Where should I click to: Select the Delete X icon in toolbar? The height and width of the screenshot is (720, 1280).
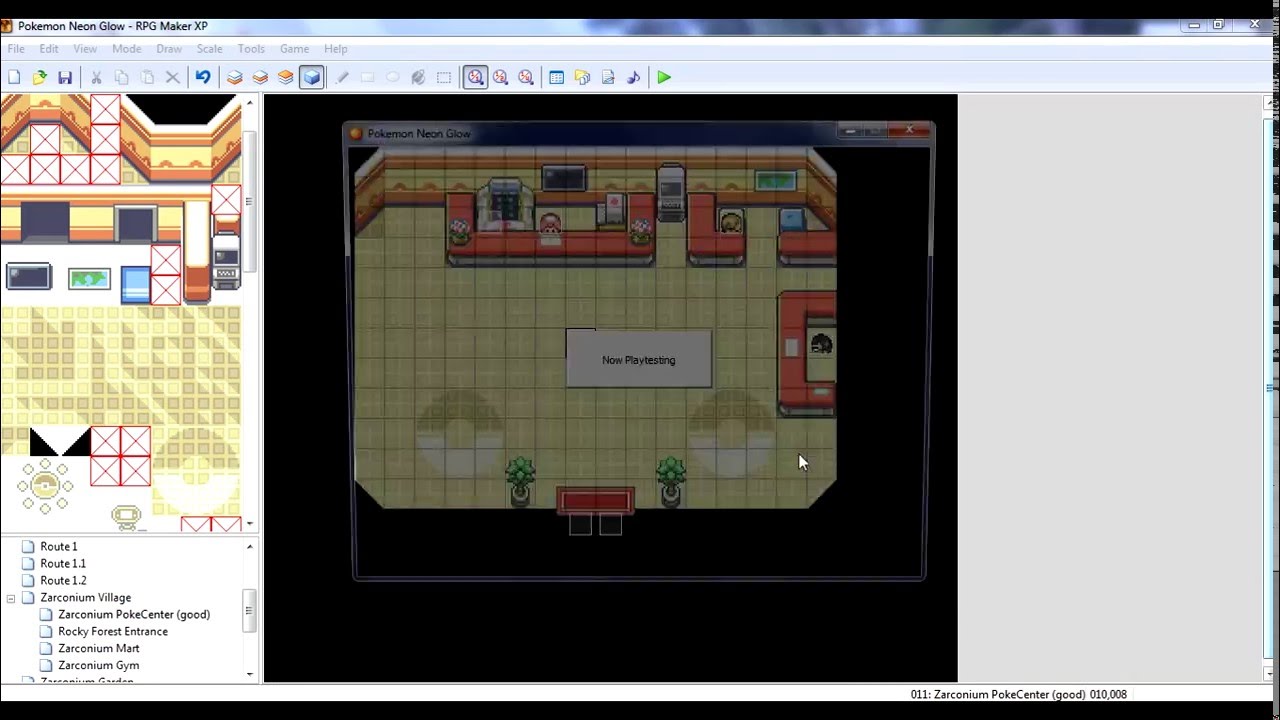[172, 77]
